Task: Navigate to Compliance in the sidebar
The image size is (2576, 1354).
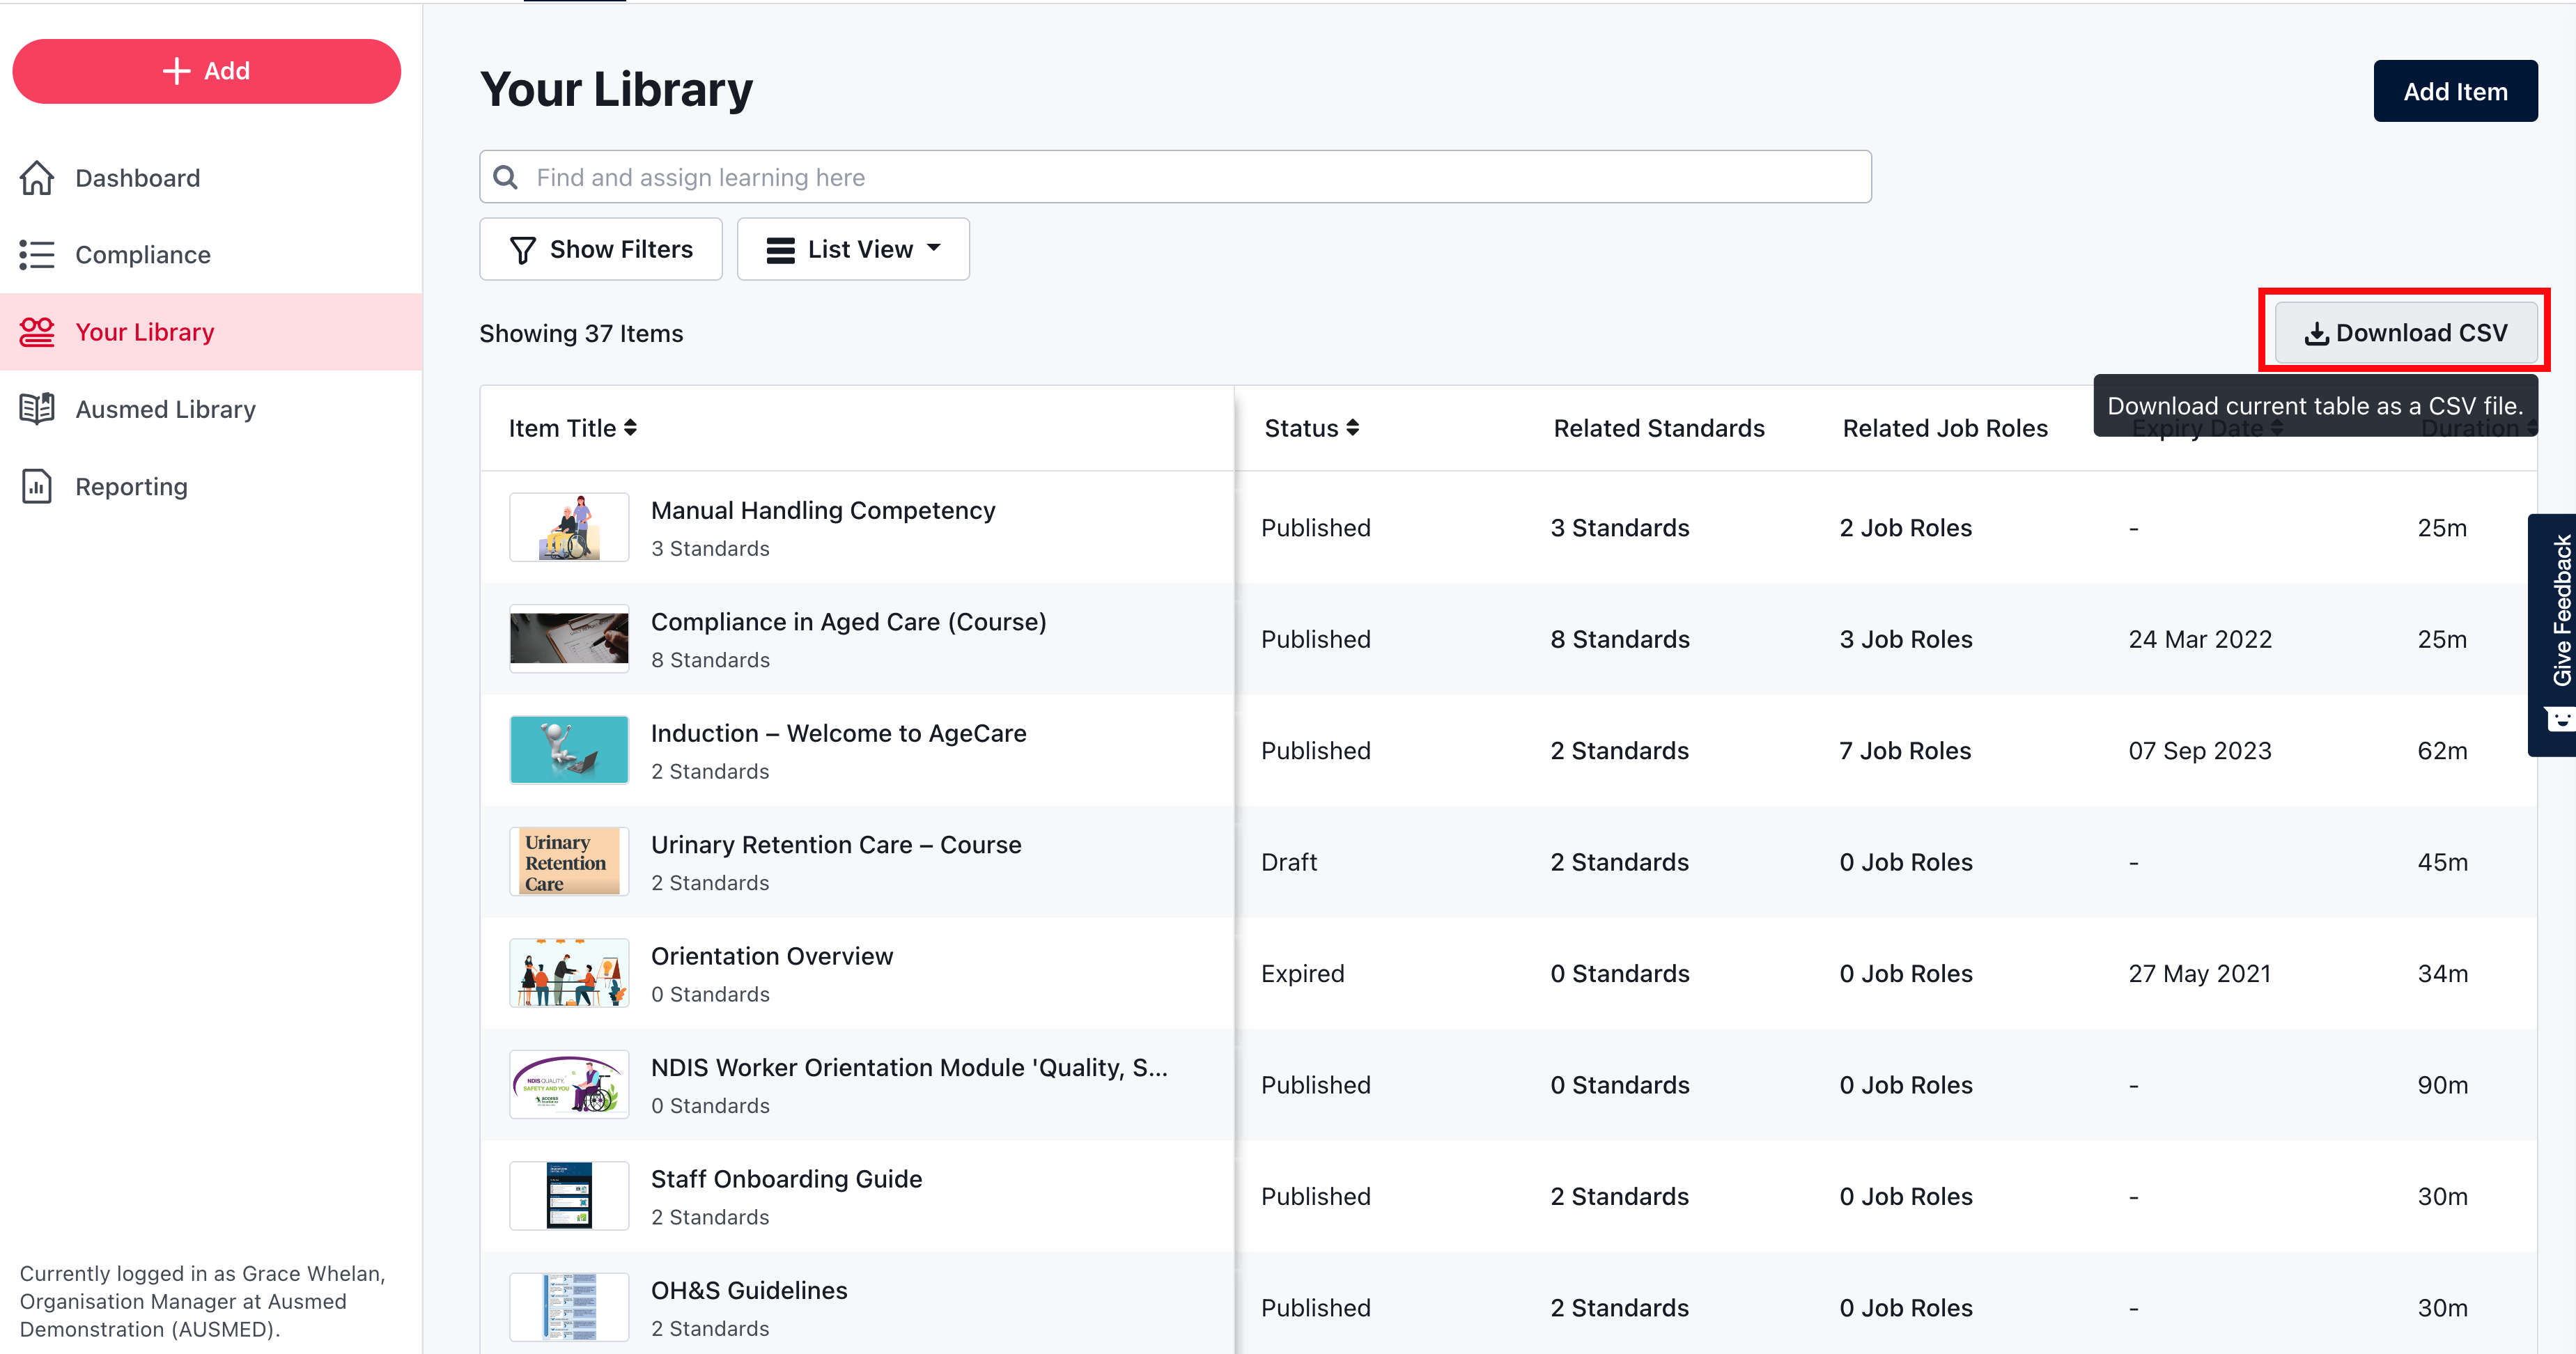Action: [143, 255]
